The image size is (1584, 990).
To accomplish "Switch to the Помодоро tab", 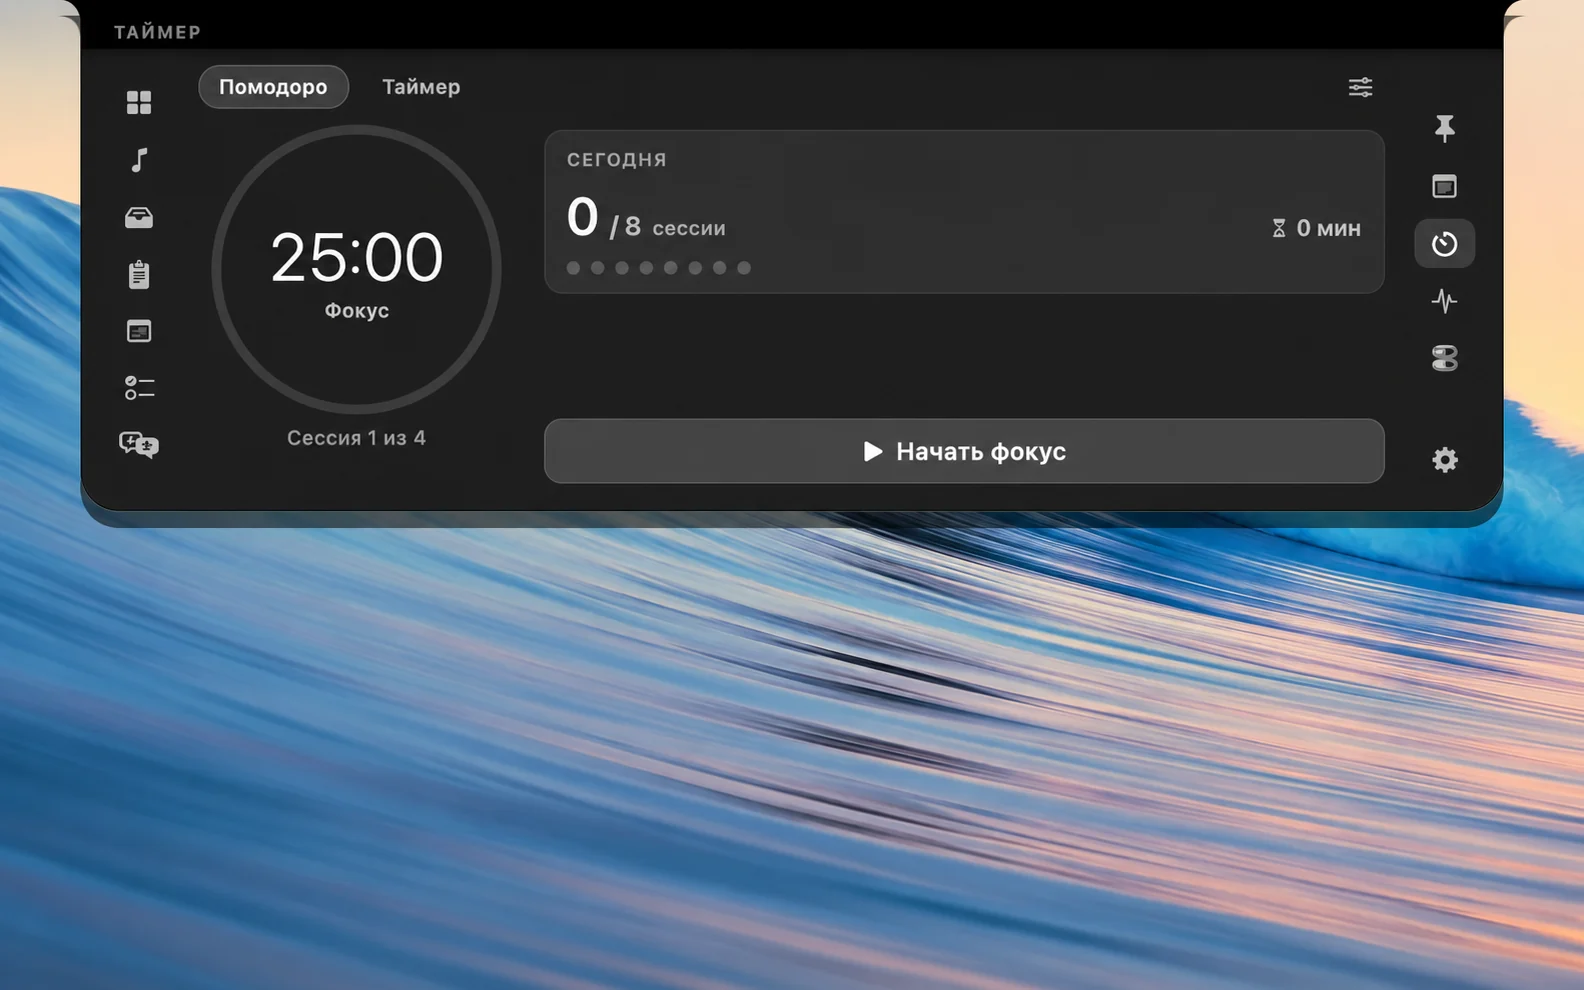I will (x=273, y=87).
